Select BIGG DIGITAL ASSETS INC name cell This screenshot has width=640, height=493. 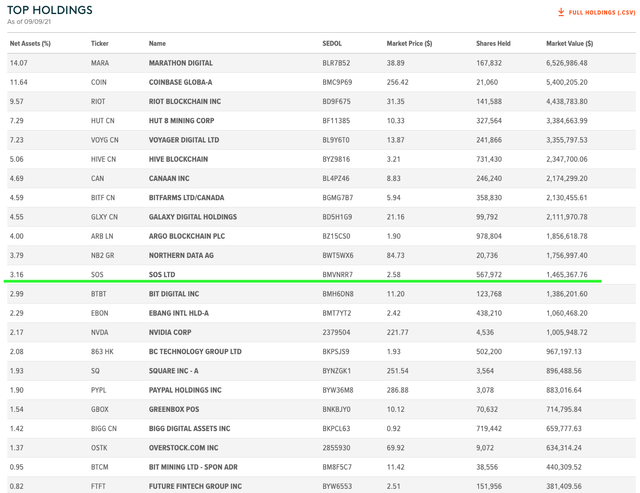coord(189,428)
